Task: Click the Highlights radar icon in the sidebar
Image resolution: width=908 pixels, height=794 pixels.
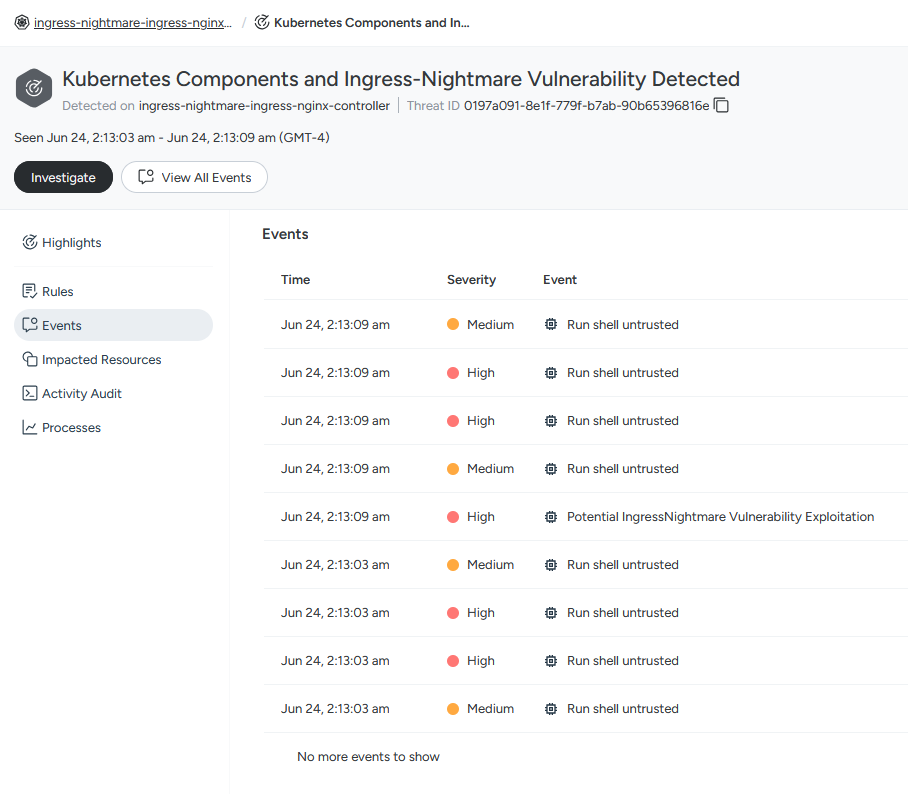Action: pyautogui.click(x=30, y=242)
